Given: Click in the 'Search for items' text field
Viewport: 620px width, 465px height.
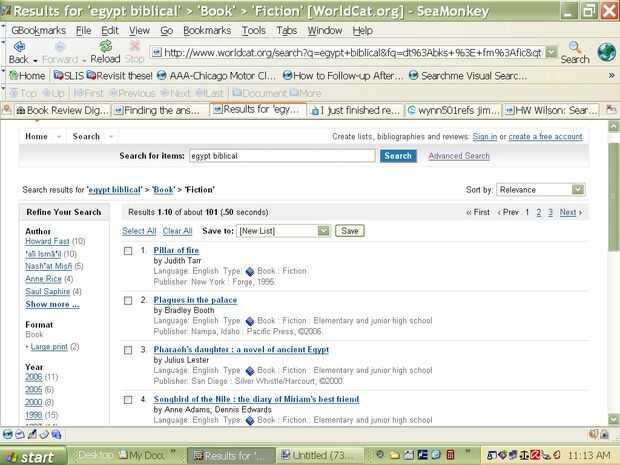Looking at the screenshot, I should point(282,156).
